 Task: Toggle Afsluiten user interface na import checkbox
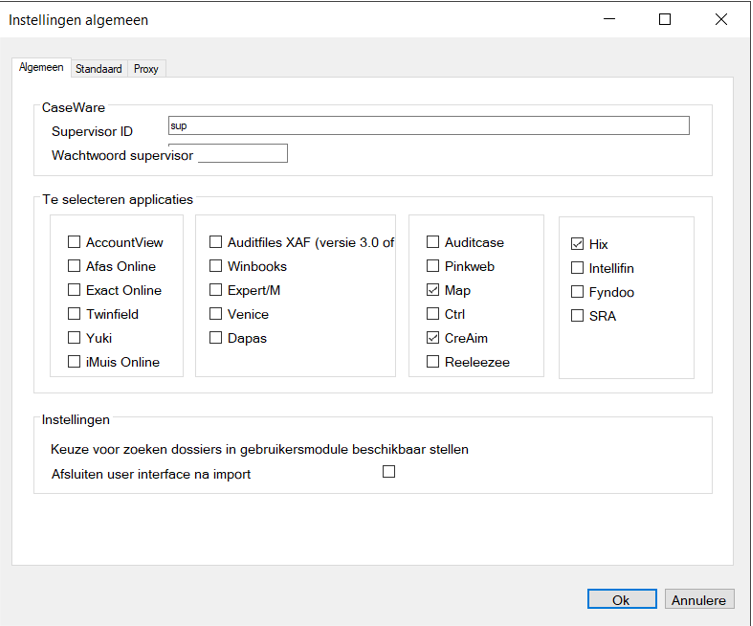pyautogui.click(x=389, y=471)
